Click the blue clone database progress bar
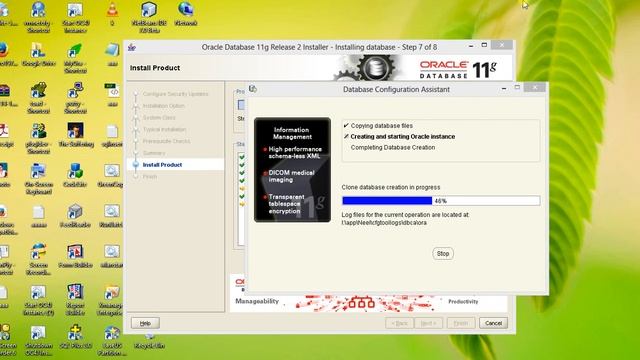The image size is (640, 360). 441,200
